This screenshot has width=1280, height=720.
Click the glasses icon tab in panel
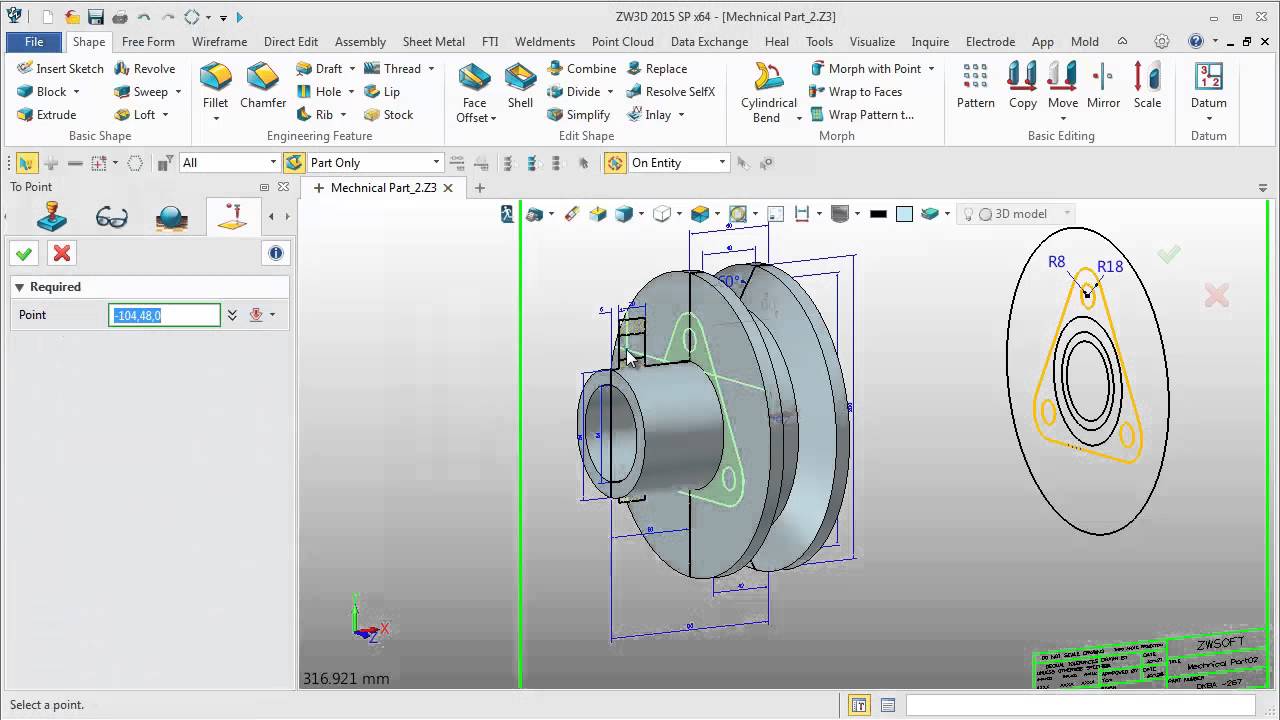(111, 217)
